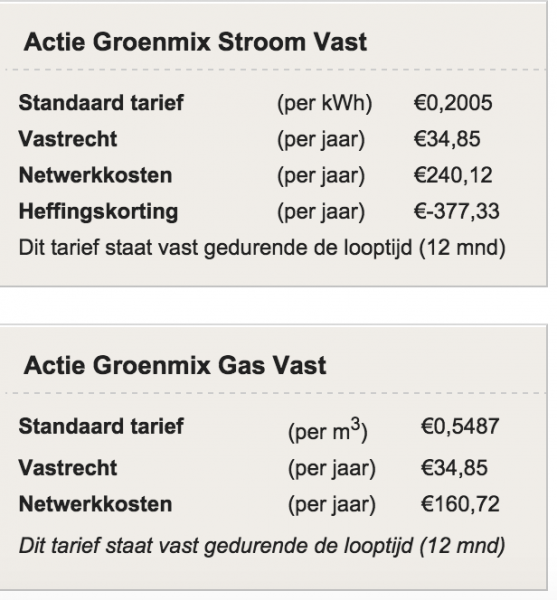Click the italic looptijd (12 mnd) note

coord(262,546)
